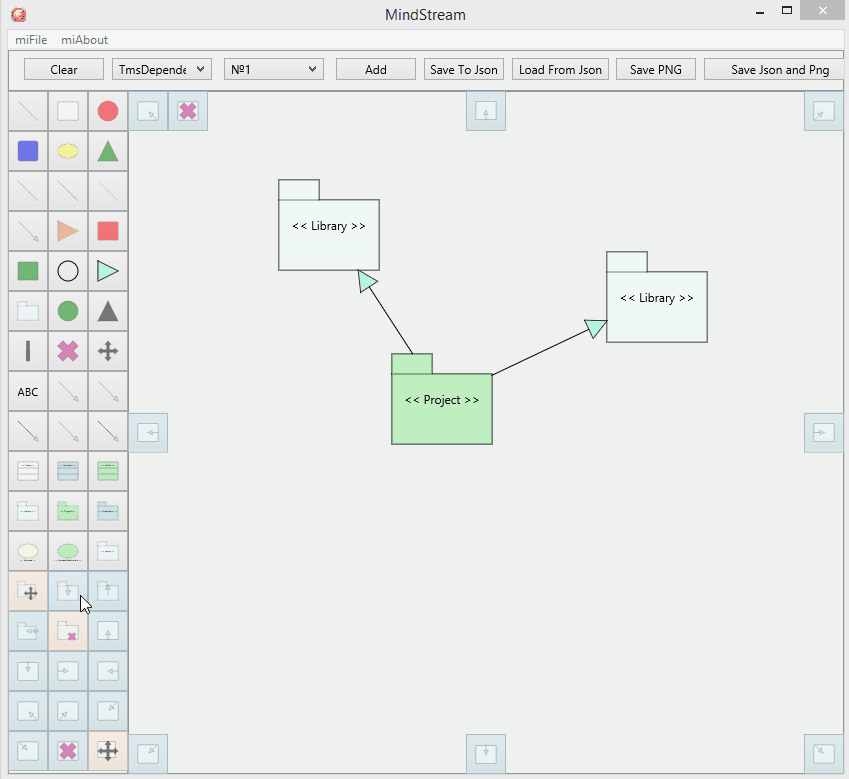The width and height of the screenshot is (849, 779).
Task: Select the solid green circle tool
Action: pyautogui.click(x=68, y=311)
